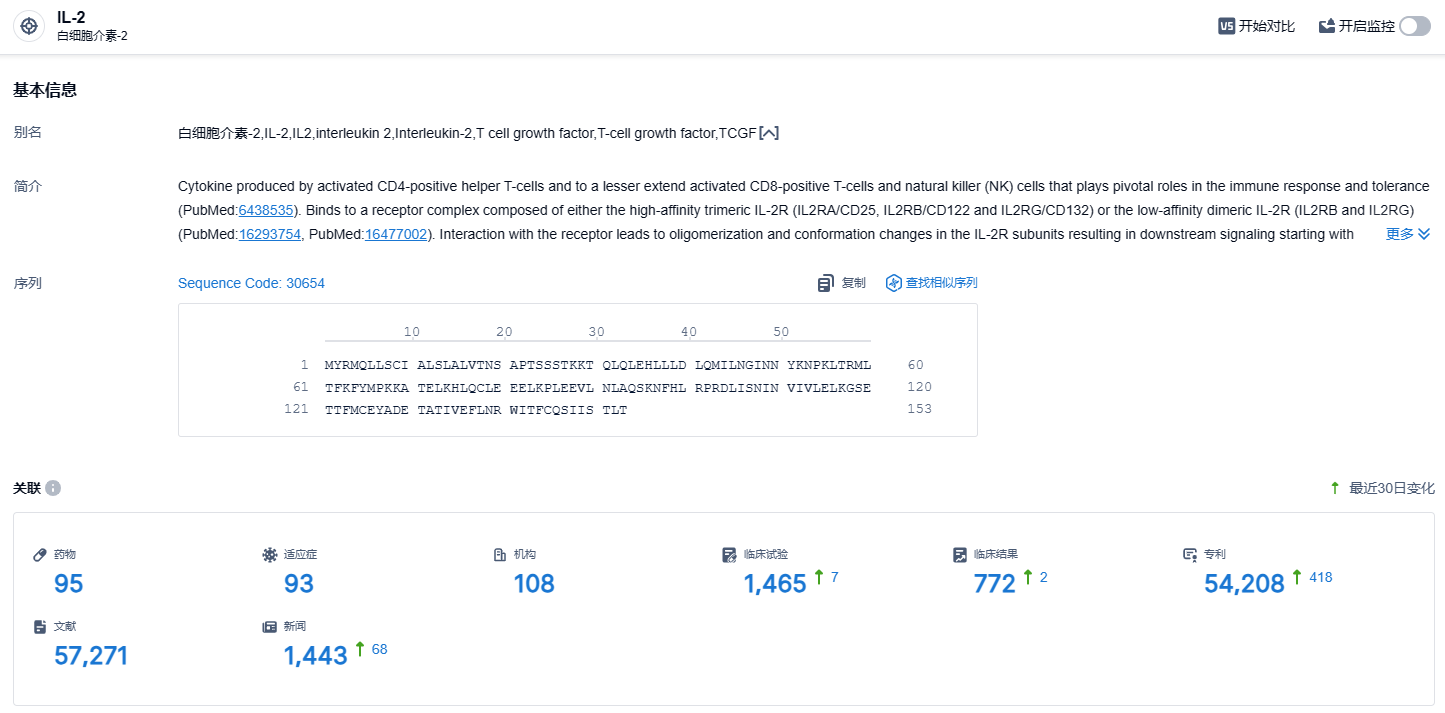1445x713 pixels.
Task: Click the VS compare icon
Action: coord(1226,26)
